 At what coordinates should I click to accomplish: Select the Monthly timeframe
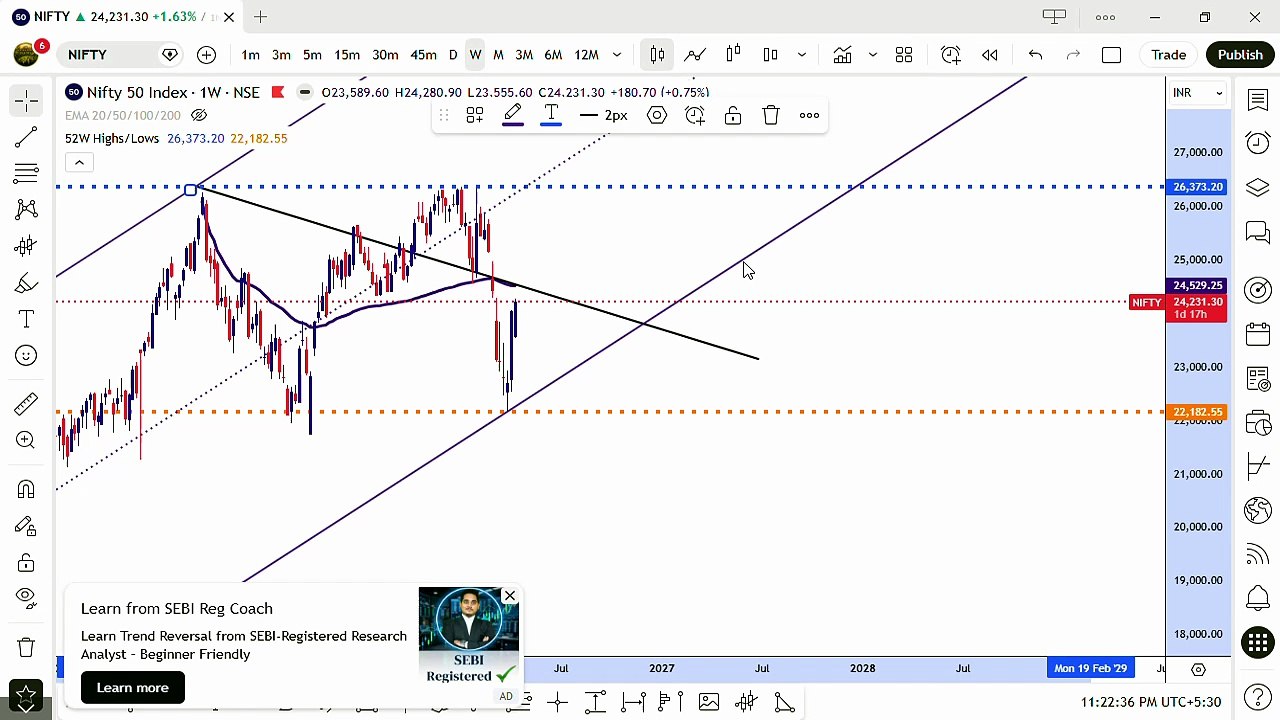[498, 55]
